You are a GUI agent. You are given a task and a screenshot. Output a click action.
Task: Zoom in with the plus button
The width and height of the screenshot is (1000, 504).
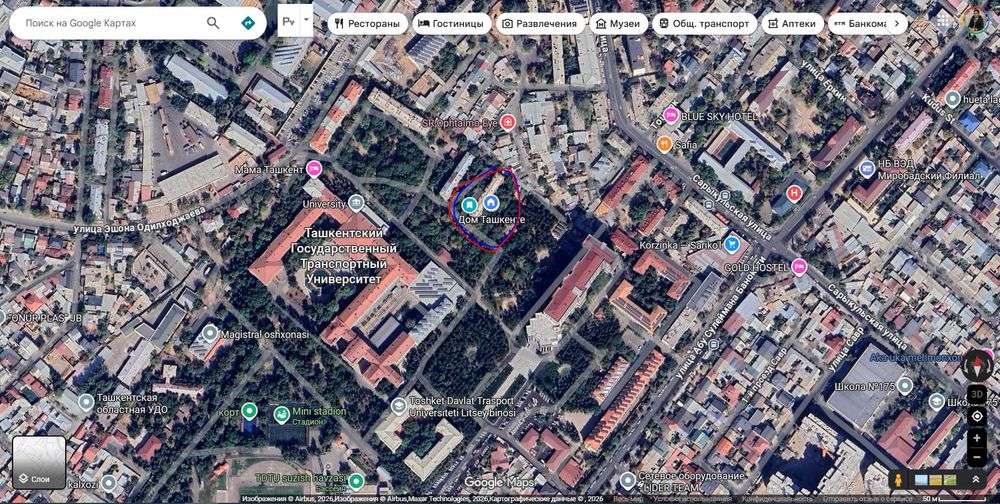(x=976, y=438)
